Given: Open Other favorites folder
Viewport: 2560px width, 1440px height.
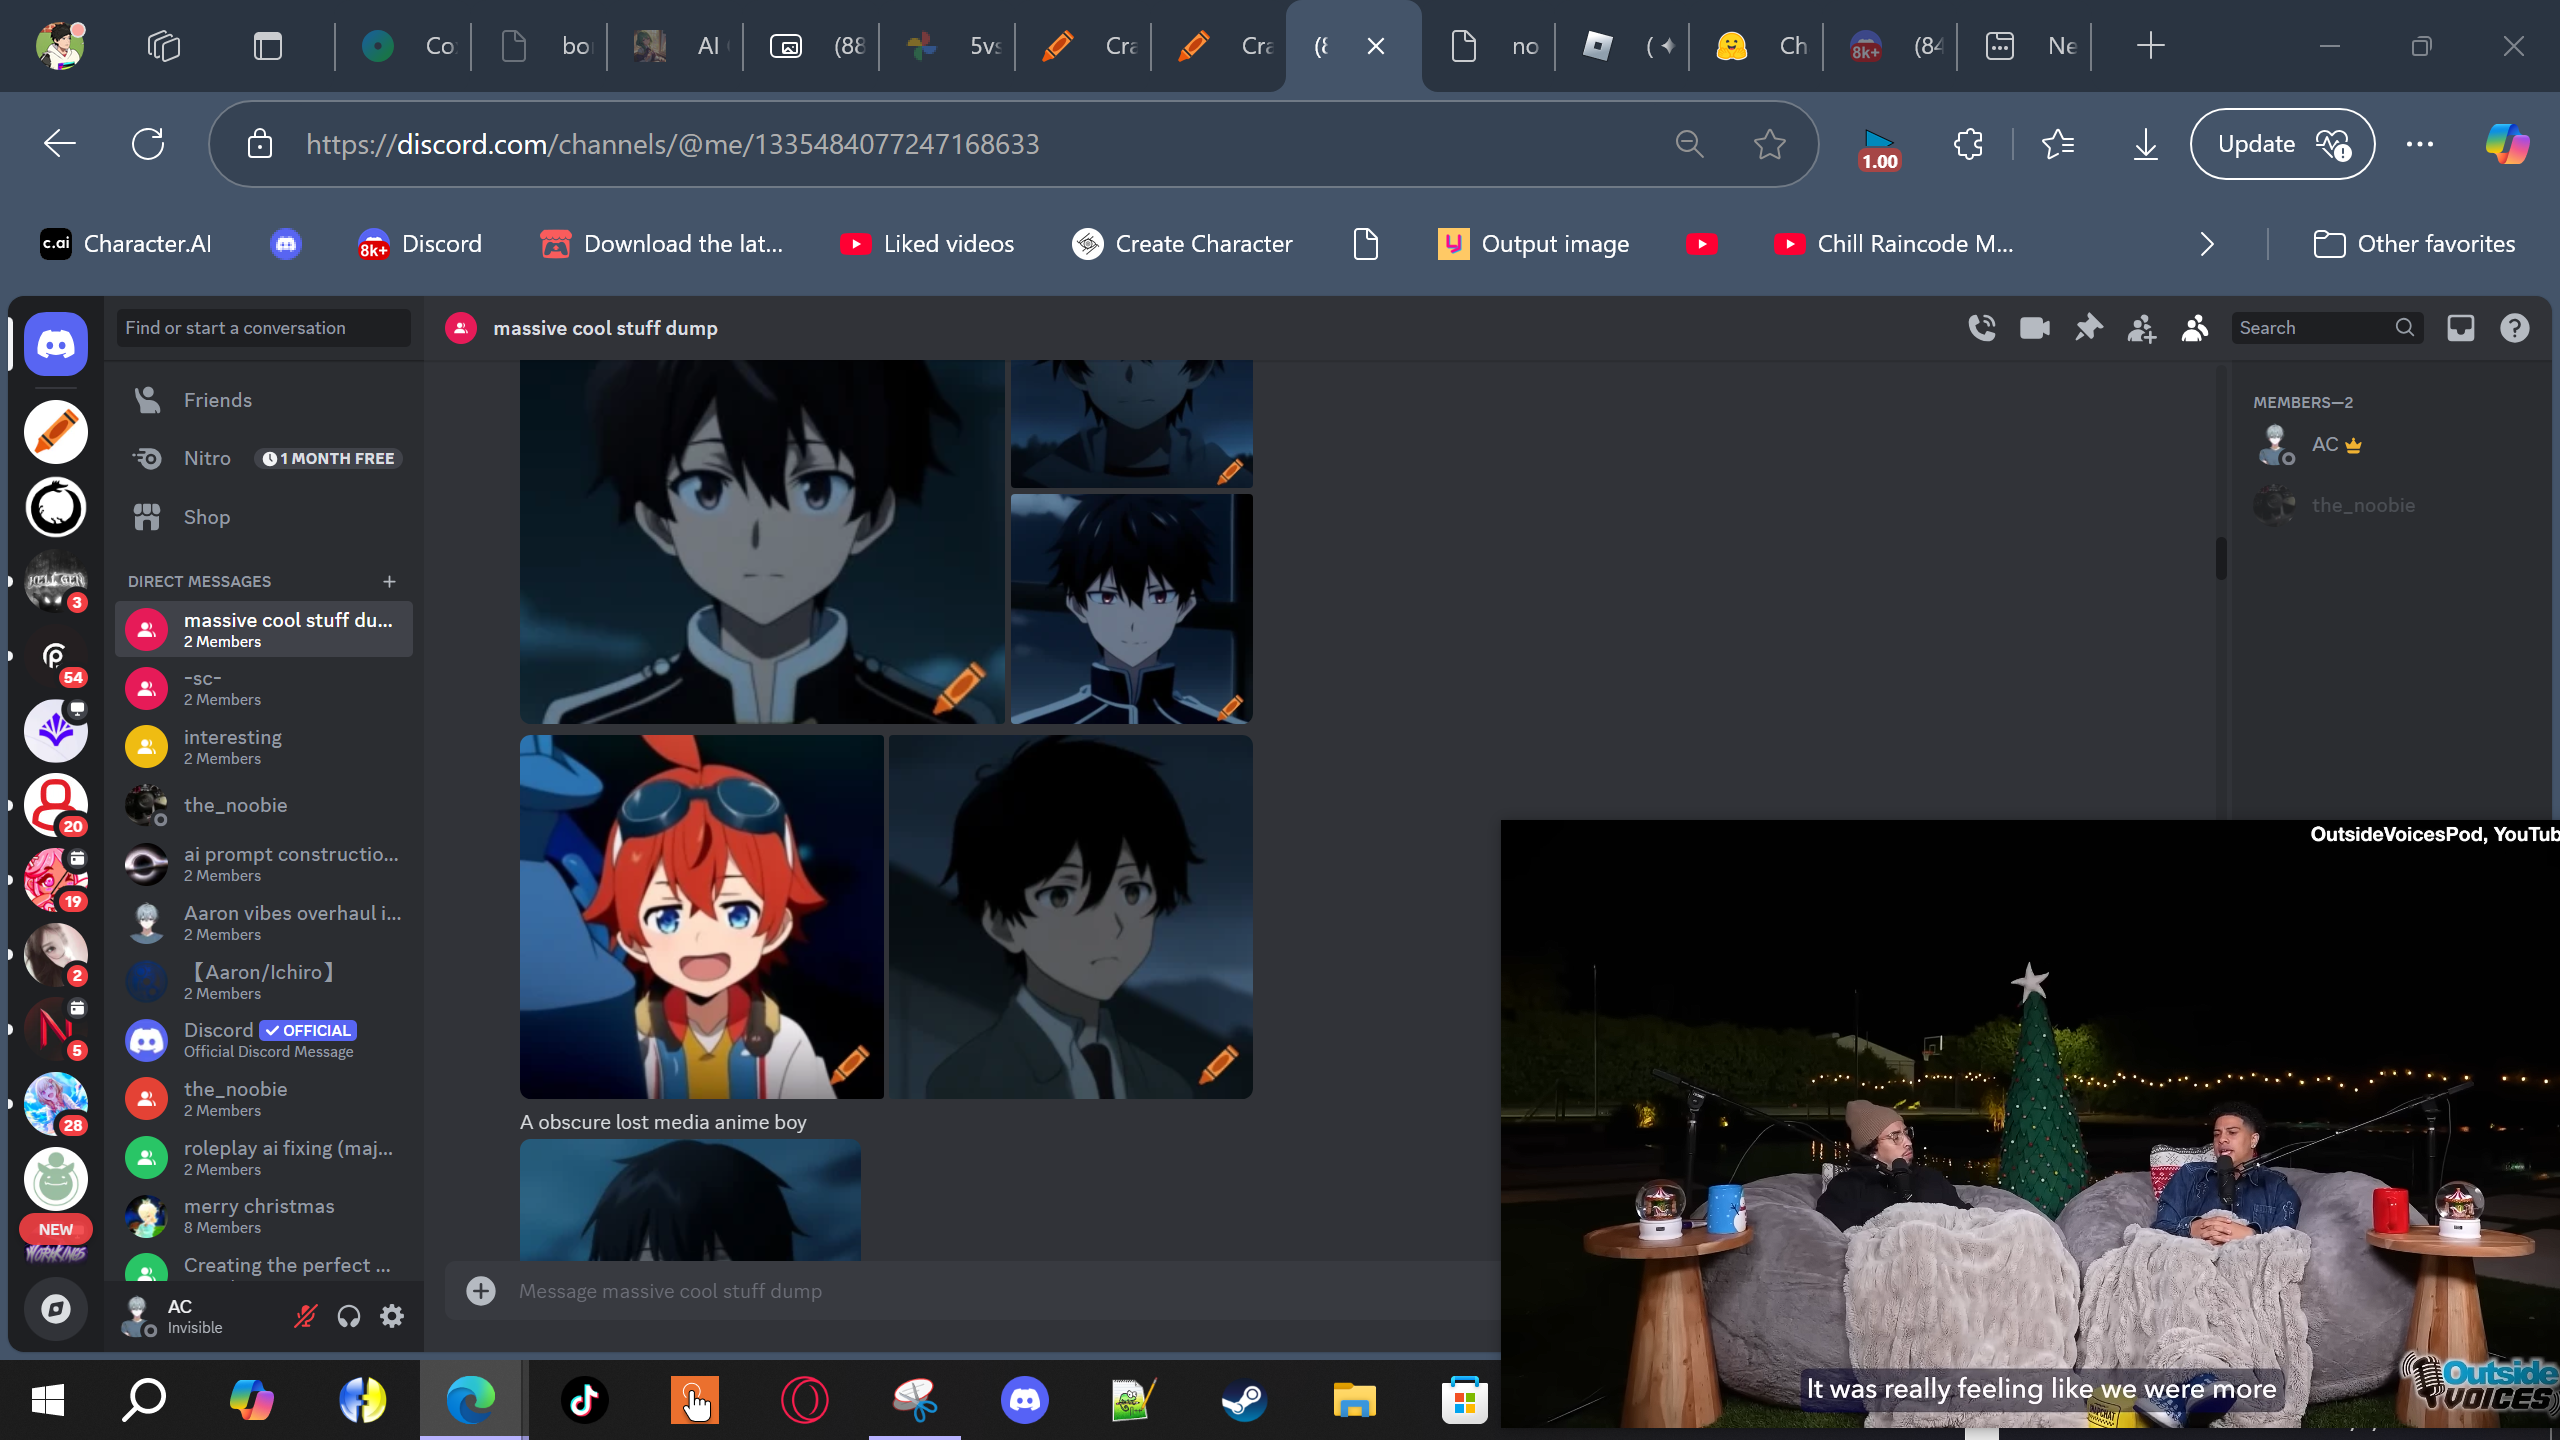Looking at the screenshot, I should pos(2414,244).
